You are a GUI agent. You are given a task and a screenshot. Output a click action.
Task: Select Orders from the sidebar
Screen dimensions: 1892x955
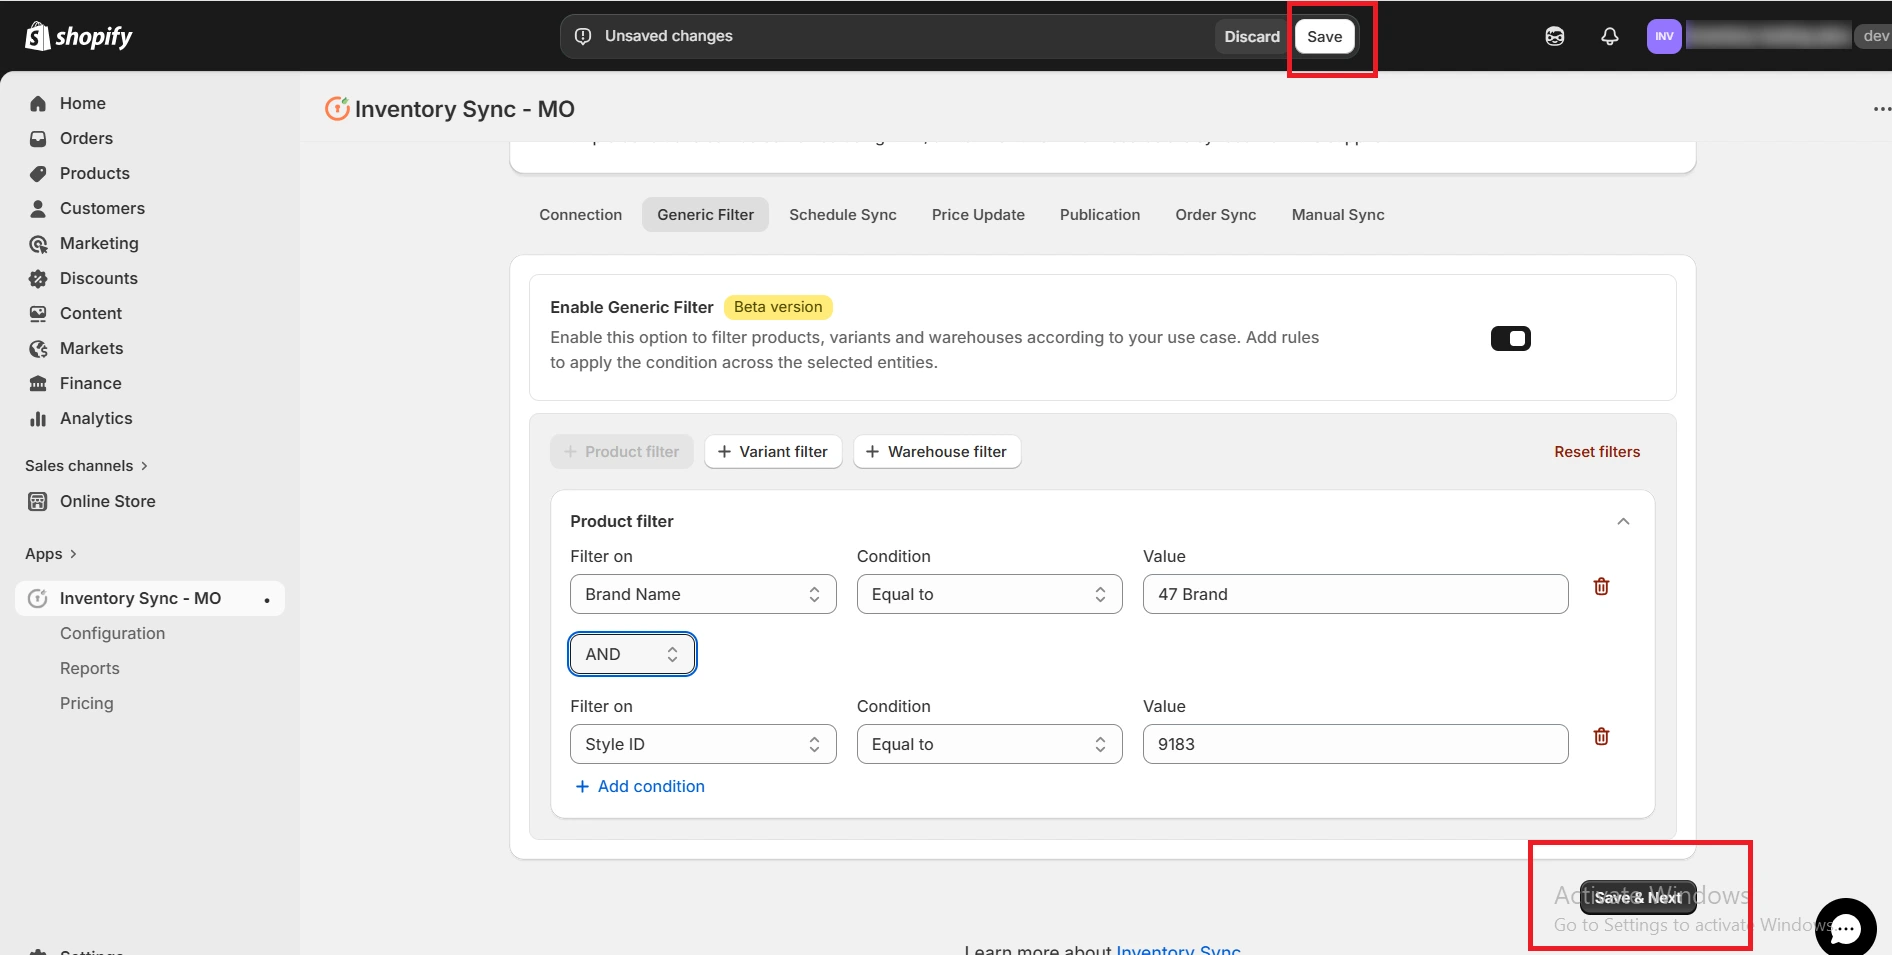[x=86, y=138]
